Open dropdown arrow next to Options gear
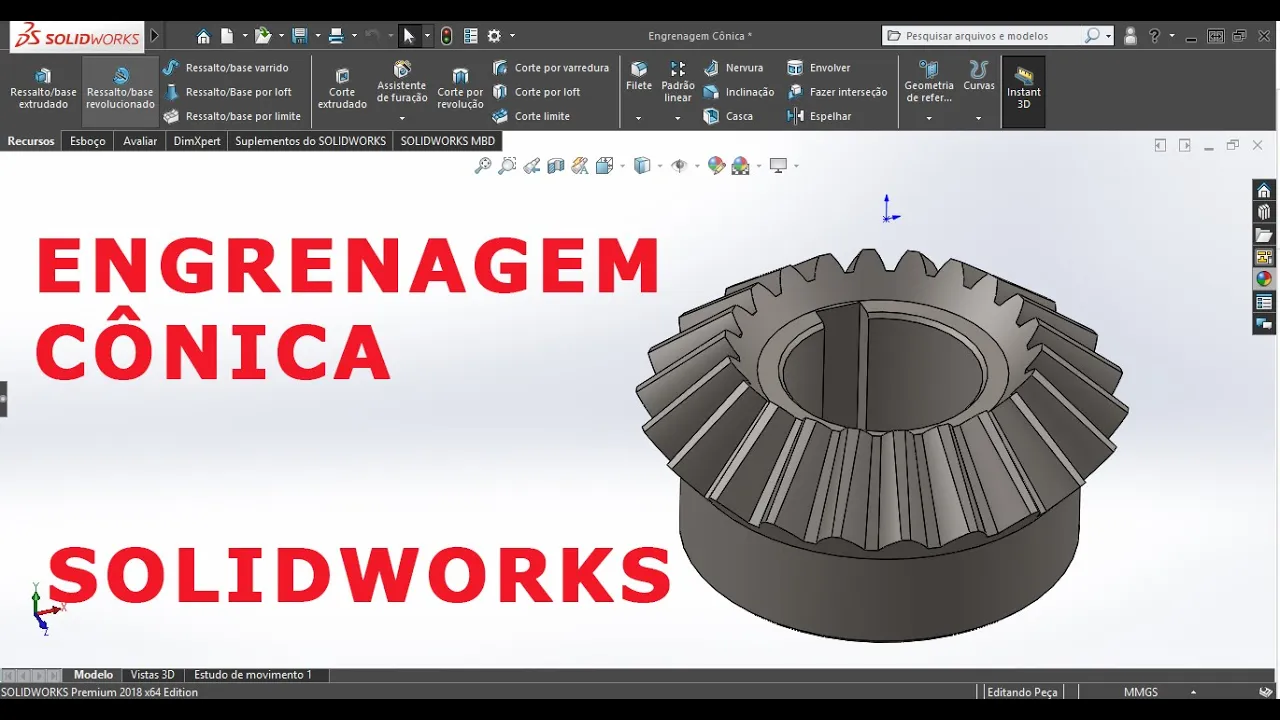This screenshot has width=1280, height=720. tap(512, 36)
